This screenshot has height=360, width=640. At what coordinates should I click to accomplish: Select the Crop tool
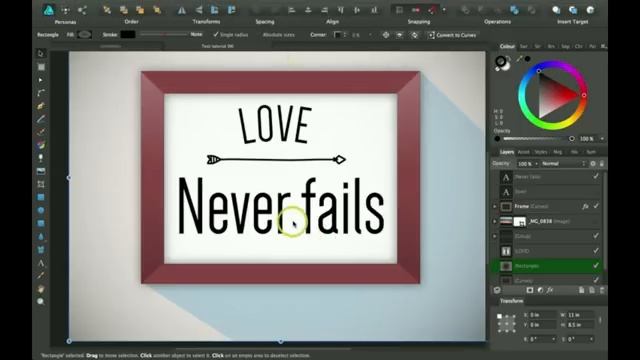40,184
